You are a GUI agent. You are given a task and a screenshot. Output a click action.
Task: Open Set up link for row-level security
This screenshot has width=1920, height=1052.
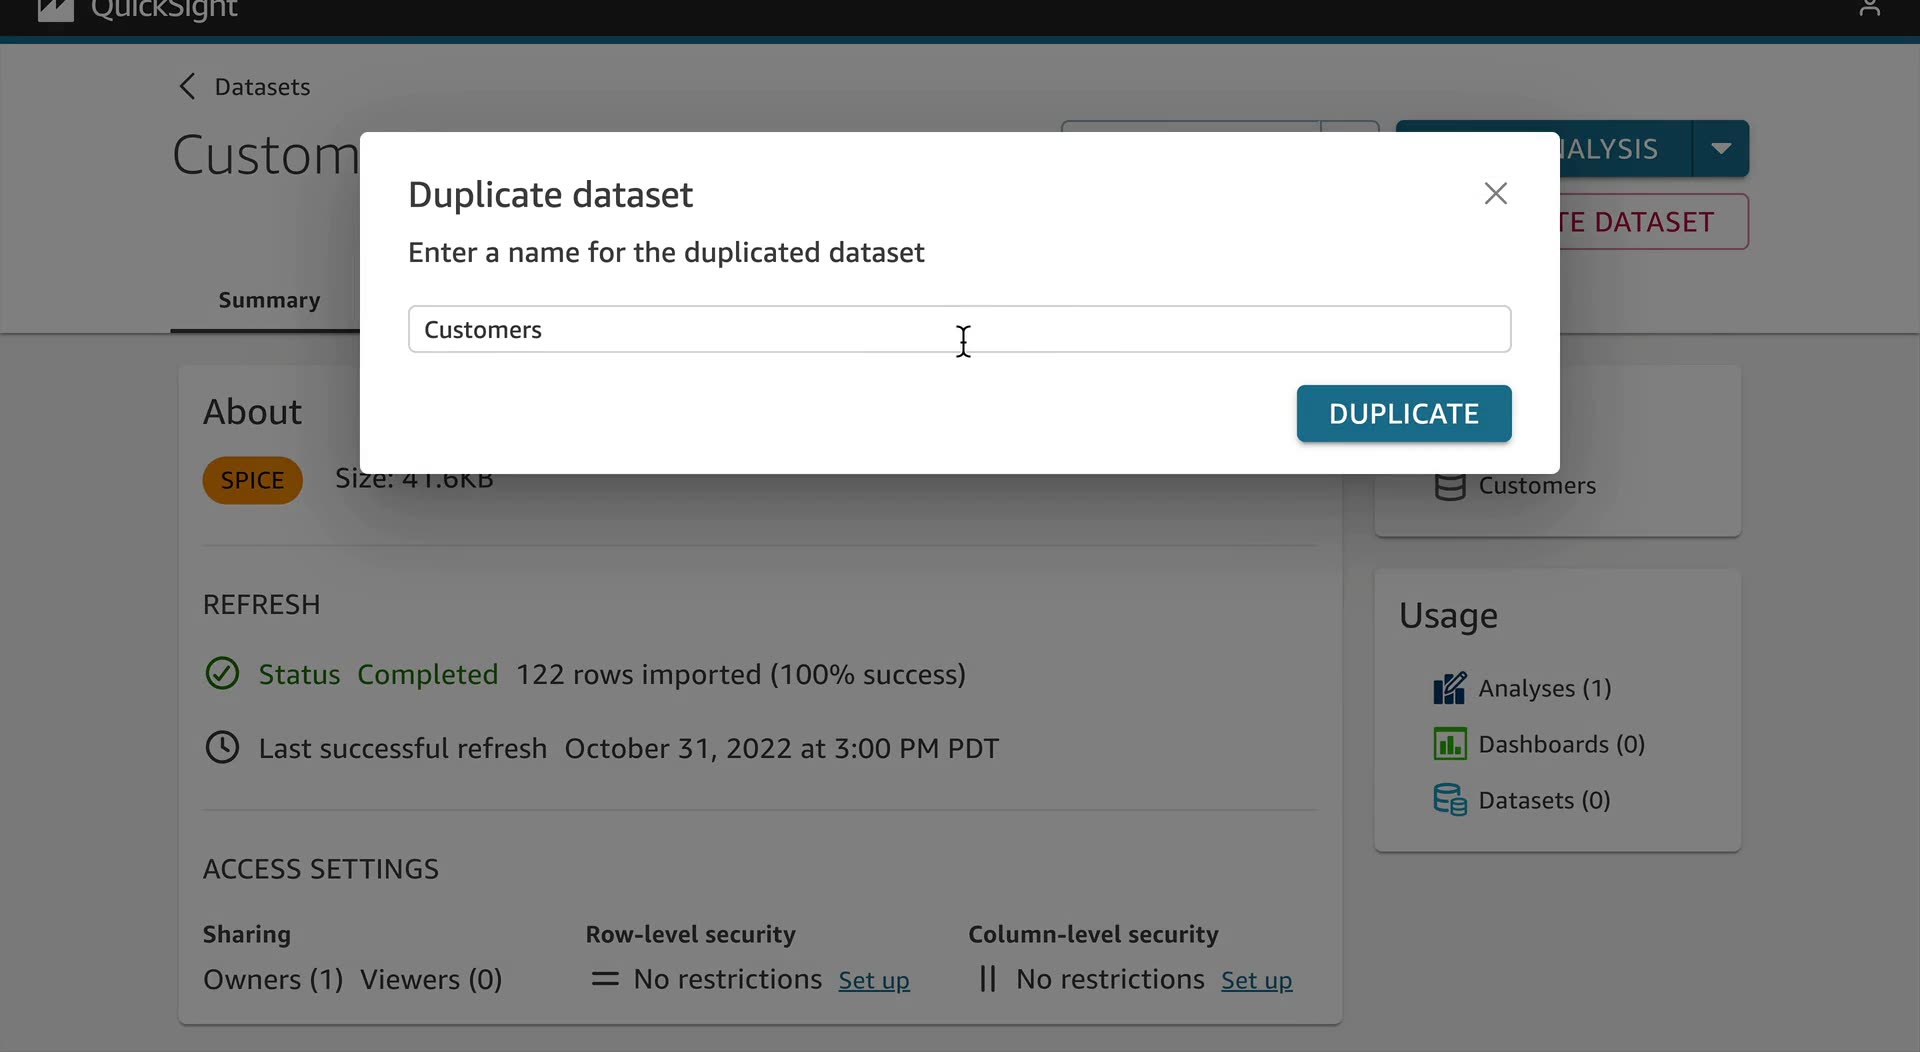pyautogui.click(x=873, y=980)
